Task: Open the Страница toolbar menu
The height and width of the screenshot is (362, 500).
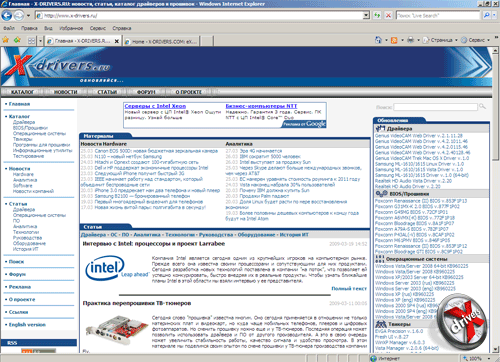Action: coord(440,40)
